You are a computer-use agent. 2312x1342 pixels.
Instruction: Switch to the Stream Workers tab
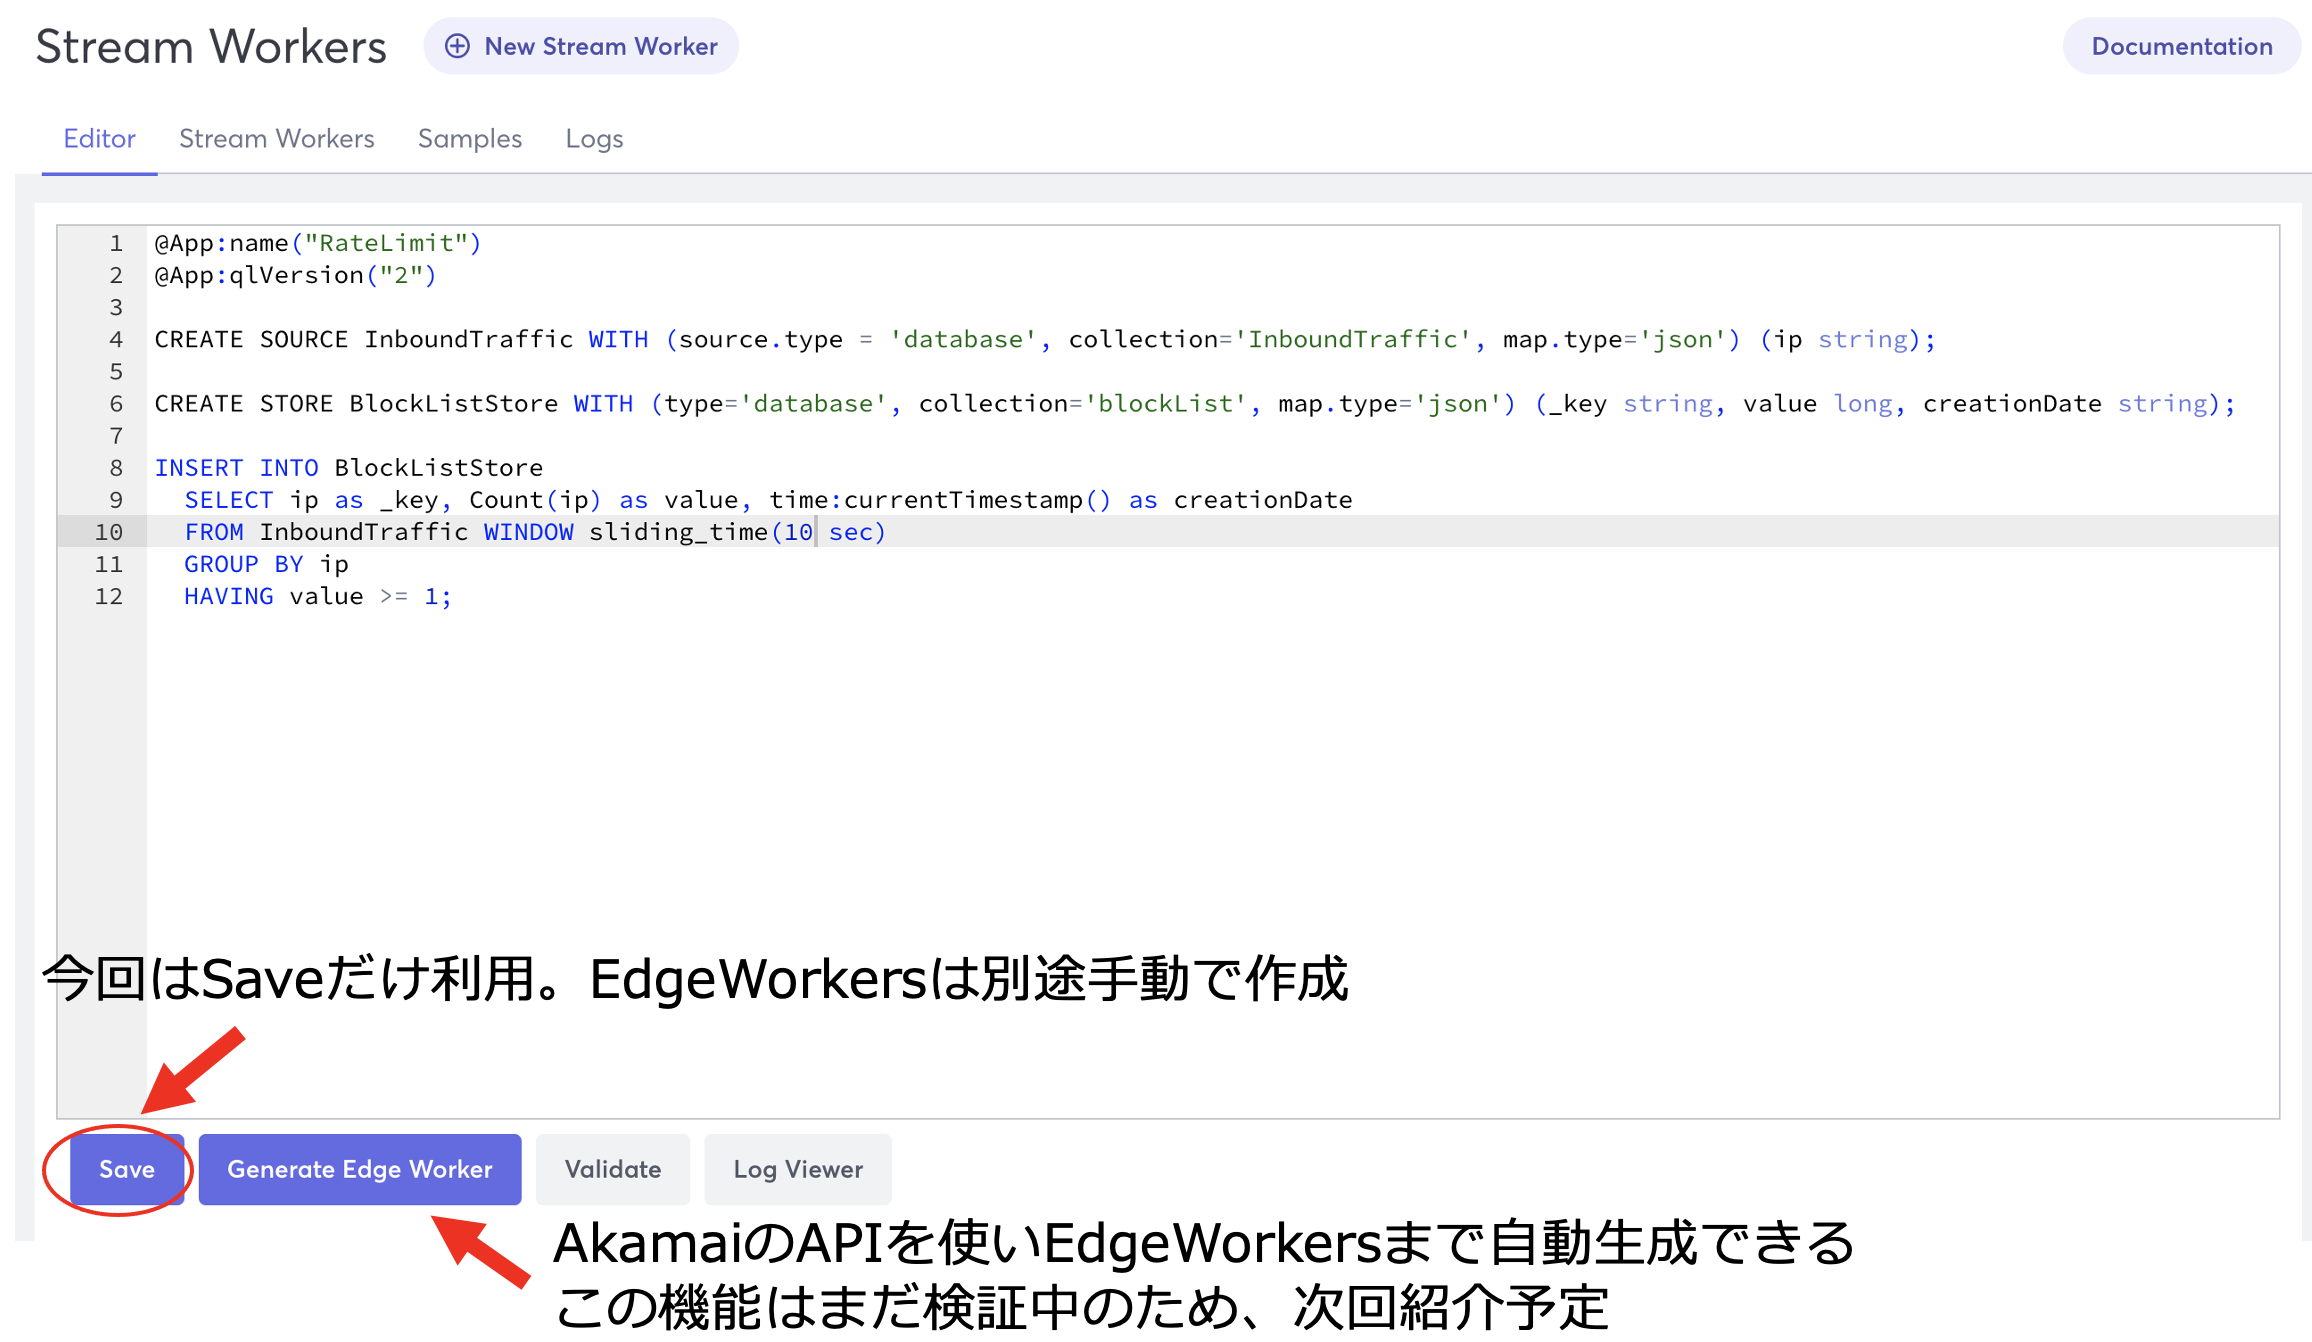276,138
